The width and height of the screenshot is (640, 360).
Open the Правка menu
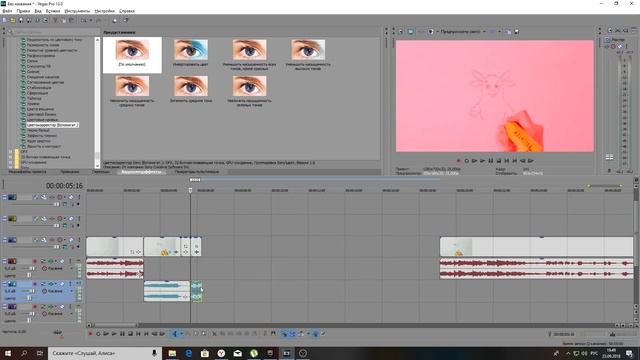coord(23,11)
